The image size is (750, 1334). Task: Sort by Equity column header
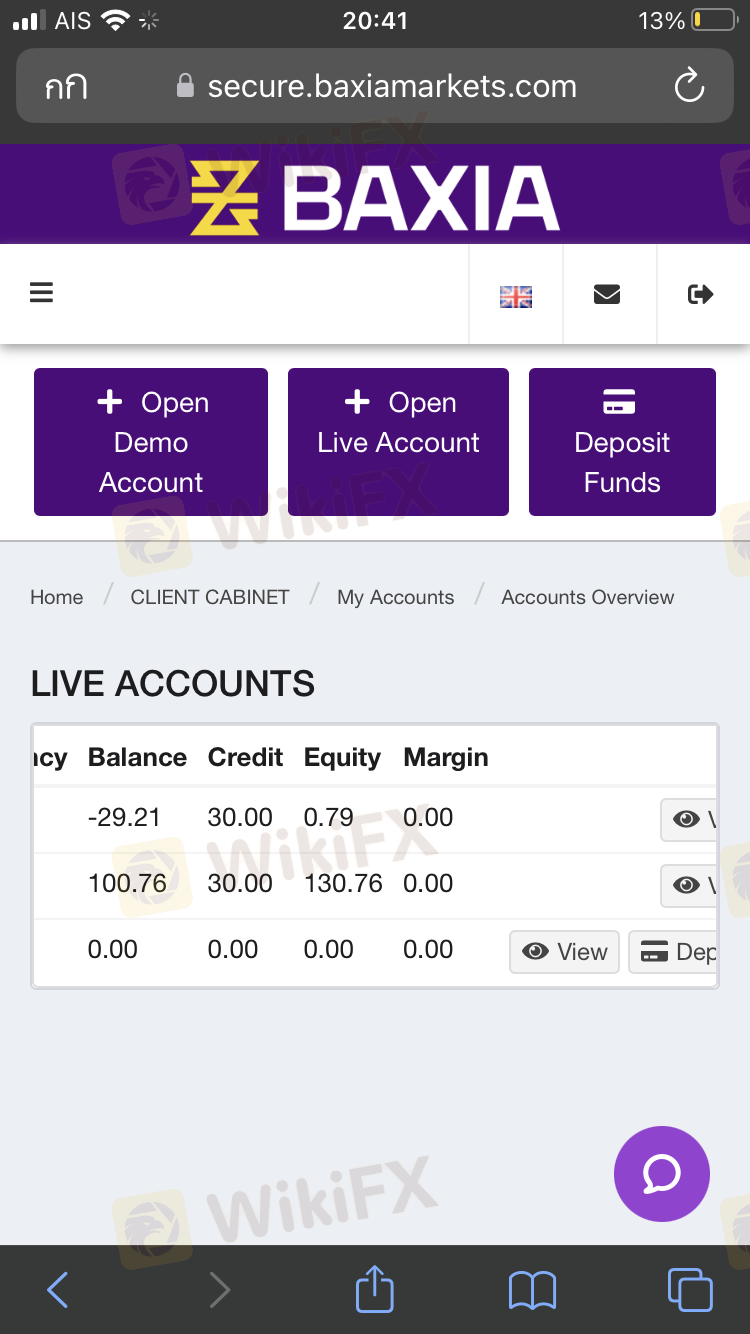(342, 758)
